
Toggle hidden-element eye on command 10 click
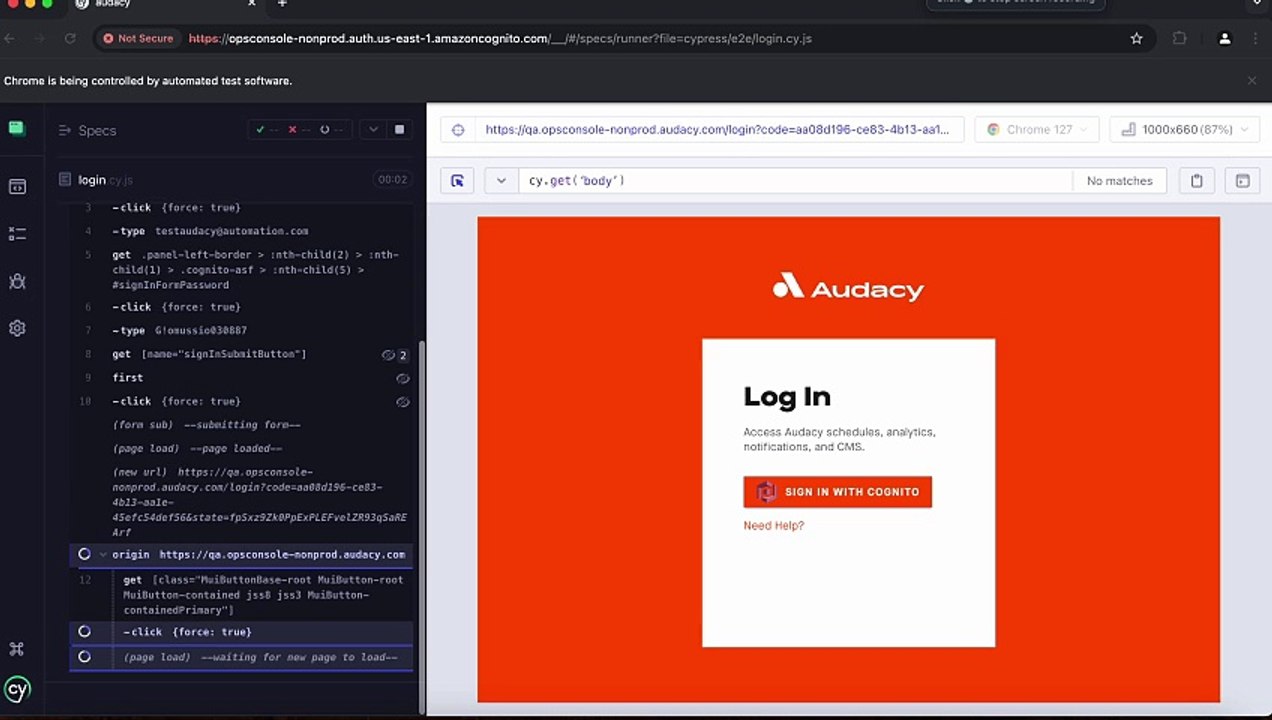(403, 402)
